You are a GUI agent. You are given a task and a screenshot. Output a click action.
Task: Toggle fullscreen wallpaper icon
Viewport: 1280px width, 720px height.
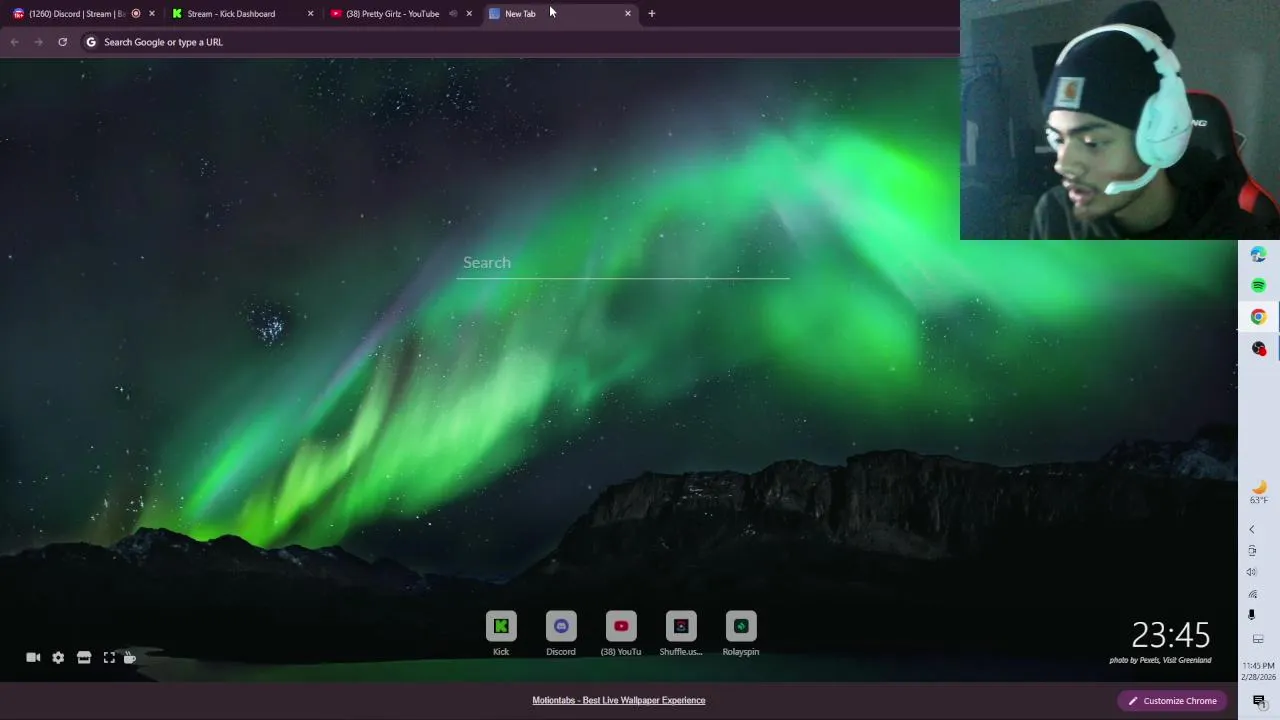[x=109, y=657]
